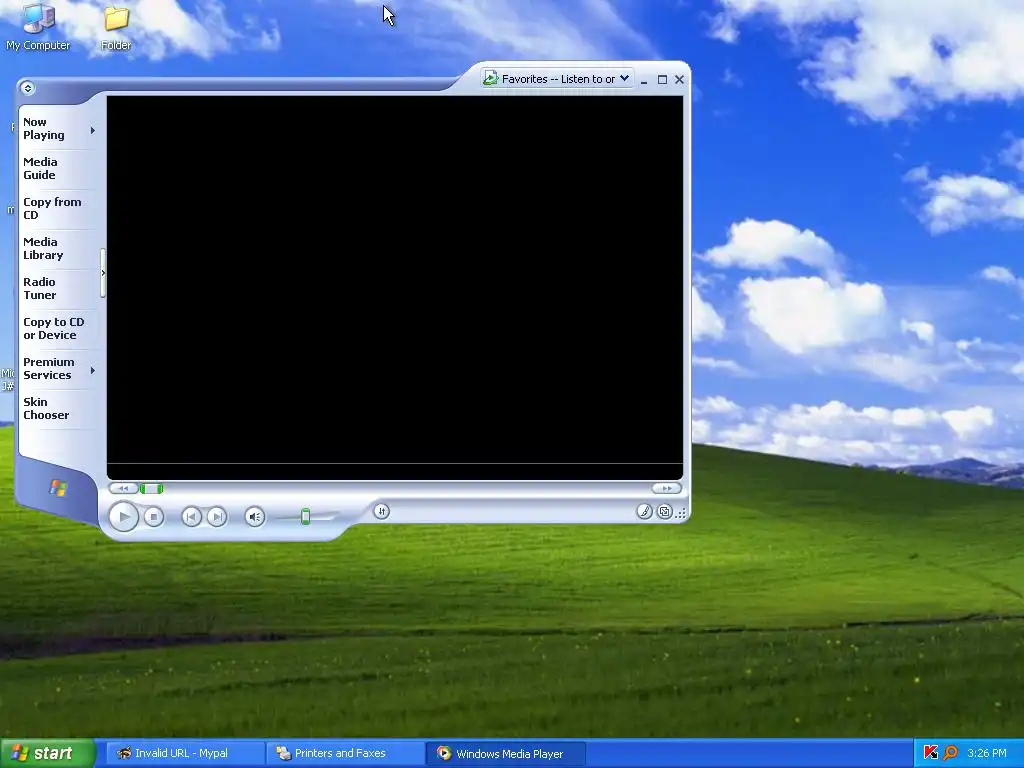
Task: Open the Favorites playlist dropdown
Action: click(624, 78)
